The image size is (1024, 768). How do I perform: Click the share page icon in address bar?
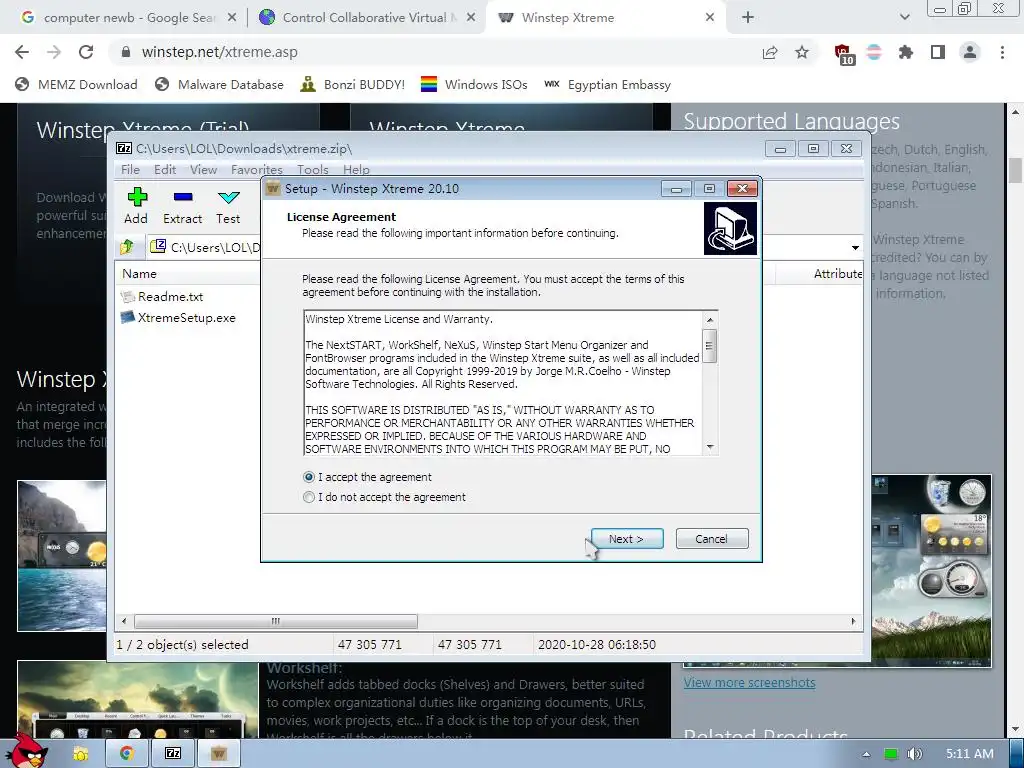(x=770, y=52)
